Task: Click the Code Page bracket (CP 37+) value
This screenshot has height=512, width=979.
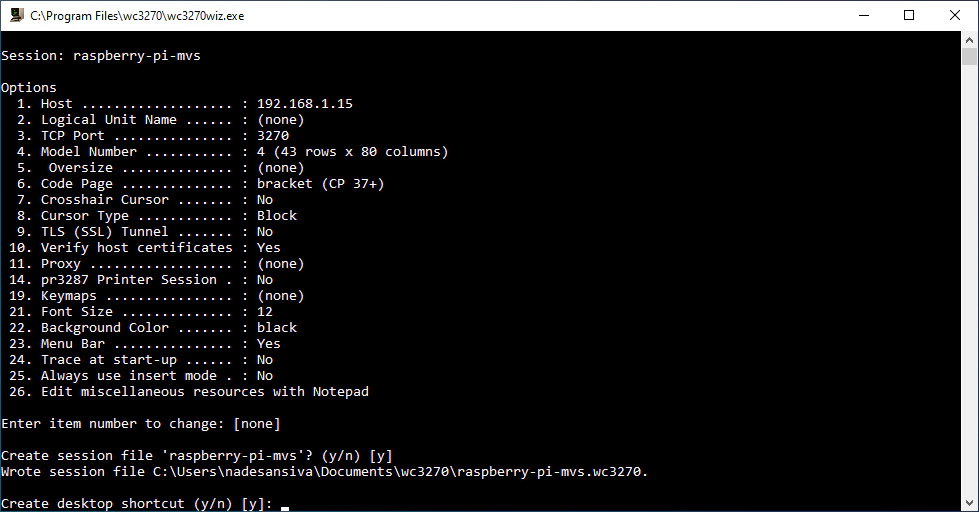Action: 320,184
